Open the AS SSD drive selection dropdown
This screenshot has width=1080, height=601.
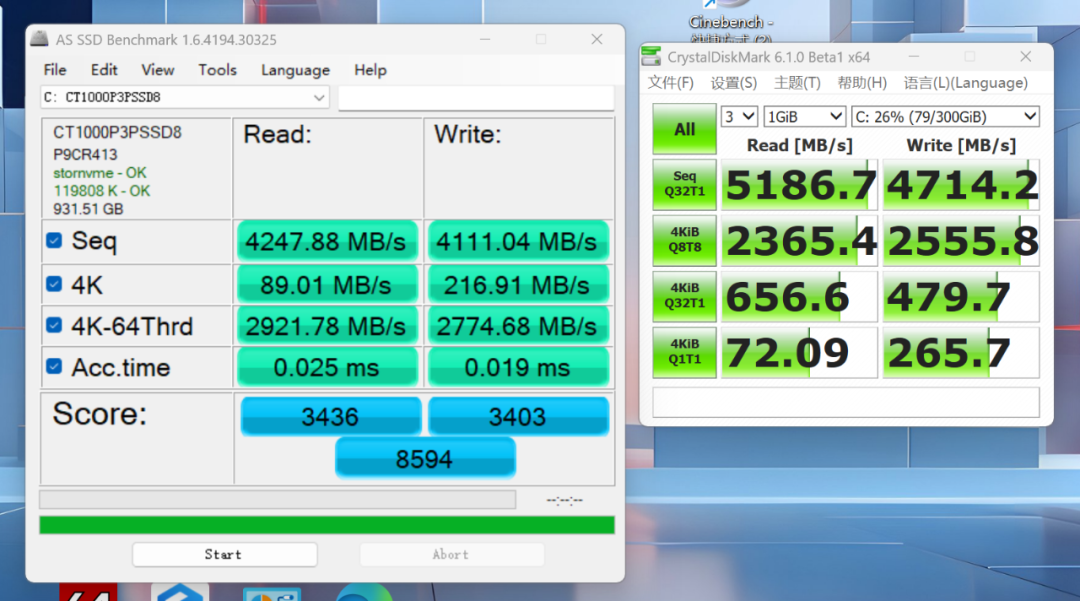[x=185, y=97]
